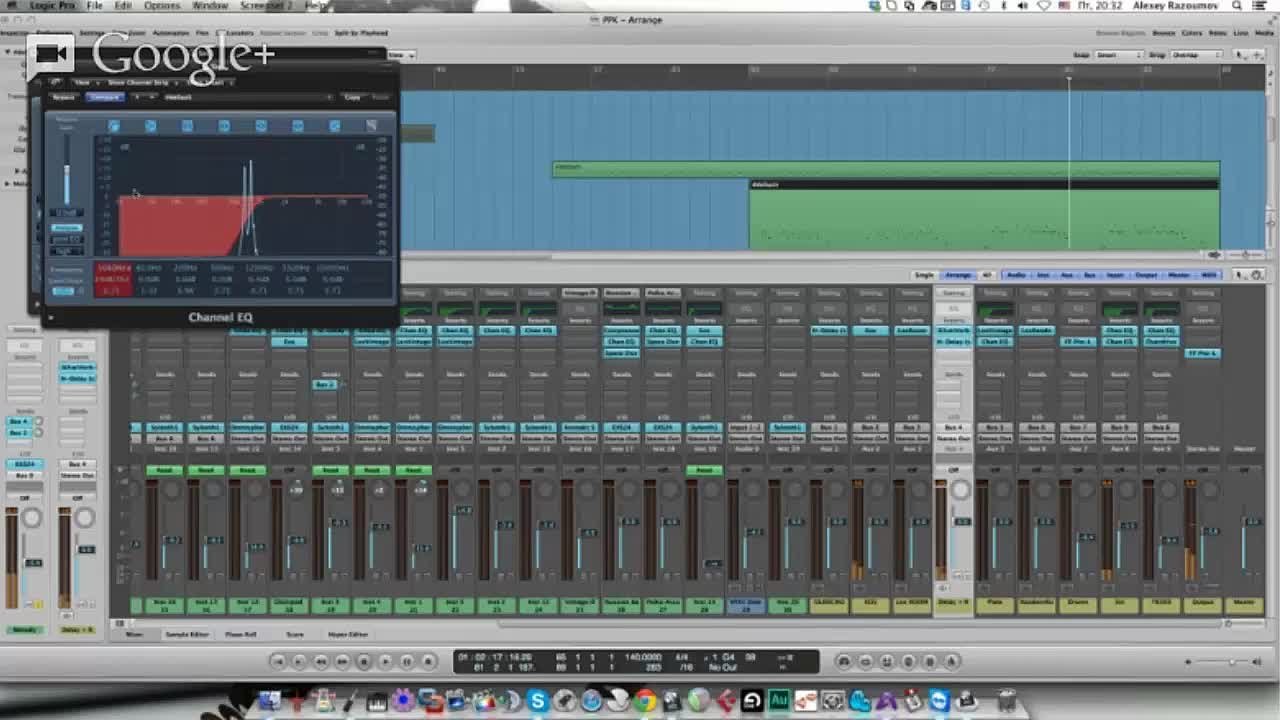The image size is (1280, 720).
Task: Toggle the MIDI filter in the mixer
Action: 1209,275
